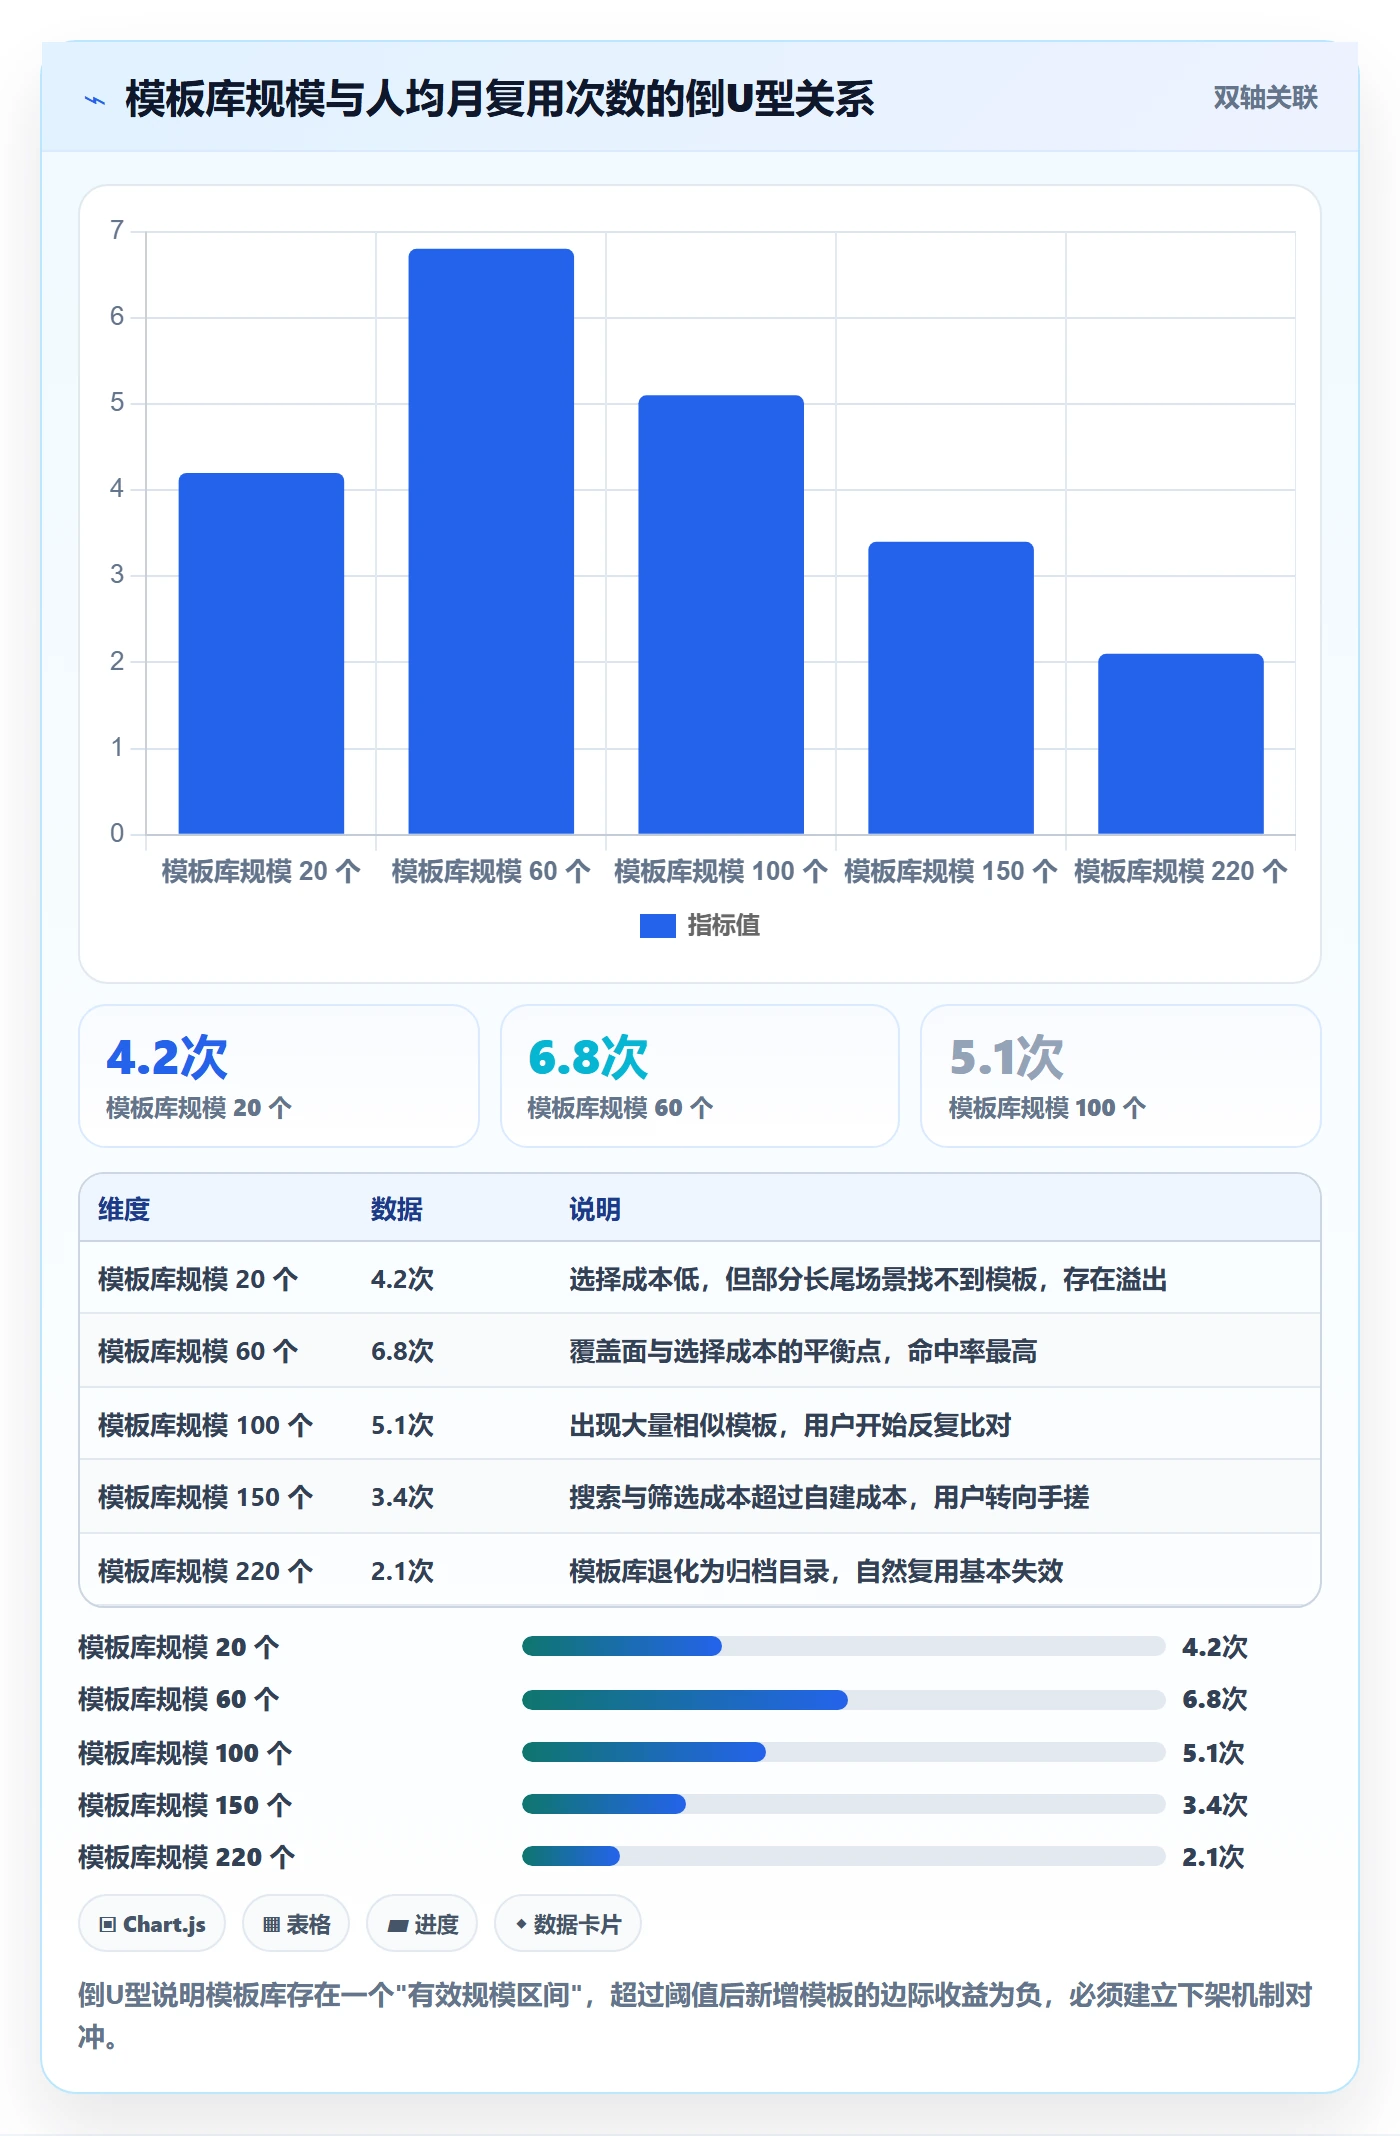This screenshot has width=1400, height=2136.
Task: Click the chart title heading text
Action: tap(499, 99)
